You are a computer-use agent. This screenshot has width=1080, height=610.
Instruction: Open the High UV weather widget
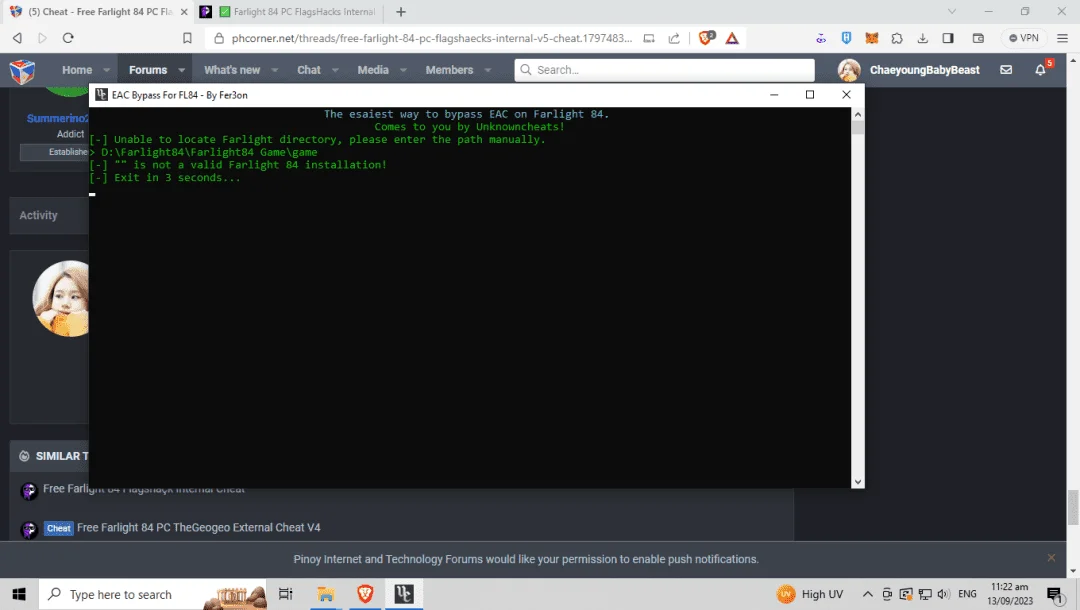(x=810, y=594)
